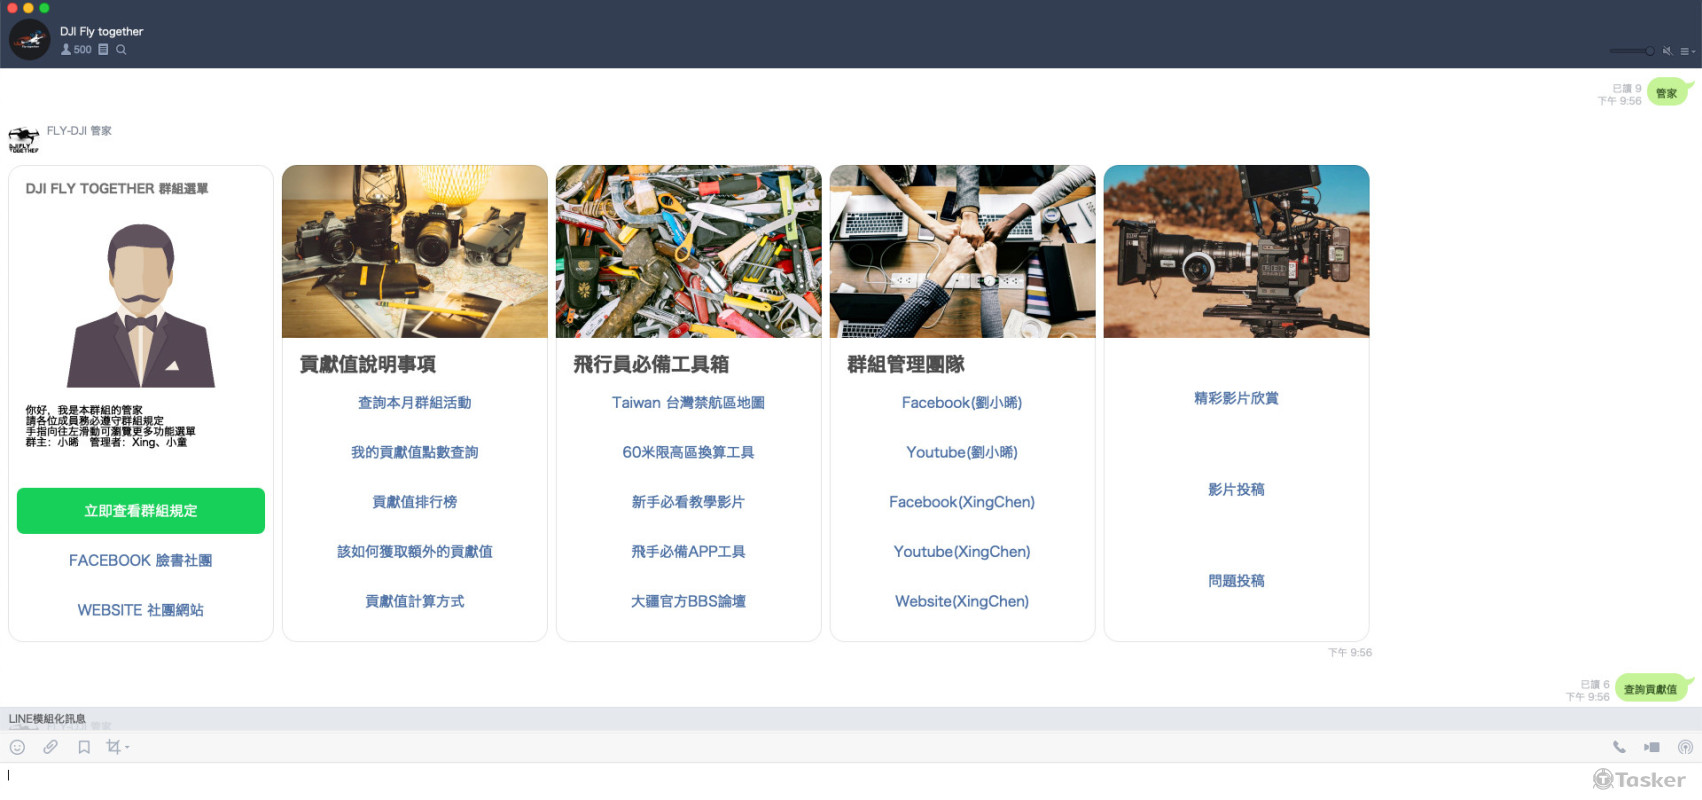1702x800 pixels.
Task: Click the bookmark Keep icon
Action: [84, 747]
